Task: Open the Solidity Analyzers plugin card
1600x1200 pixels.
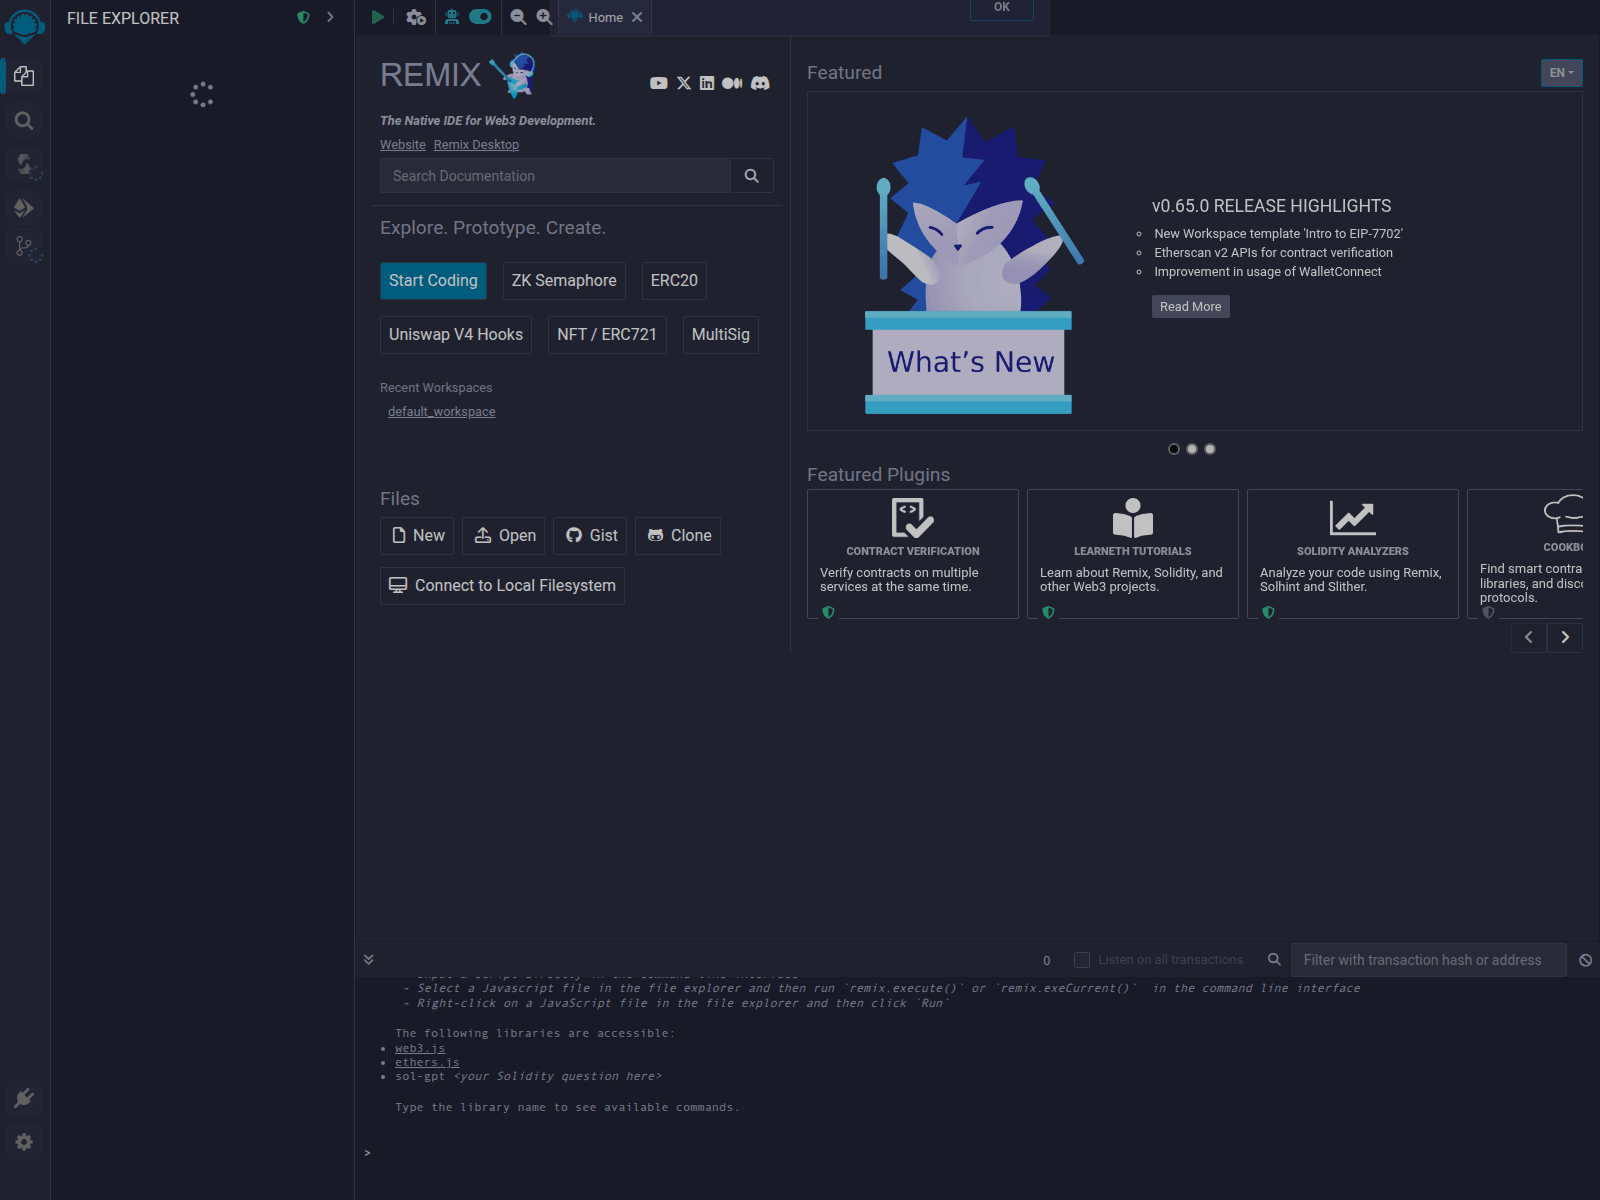Action: click(x=1353, y=554)
